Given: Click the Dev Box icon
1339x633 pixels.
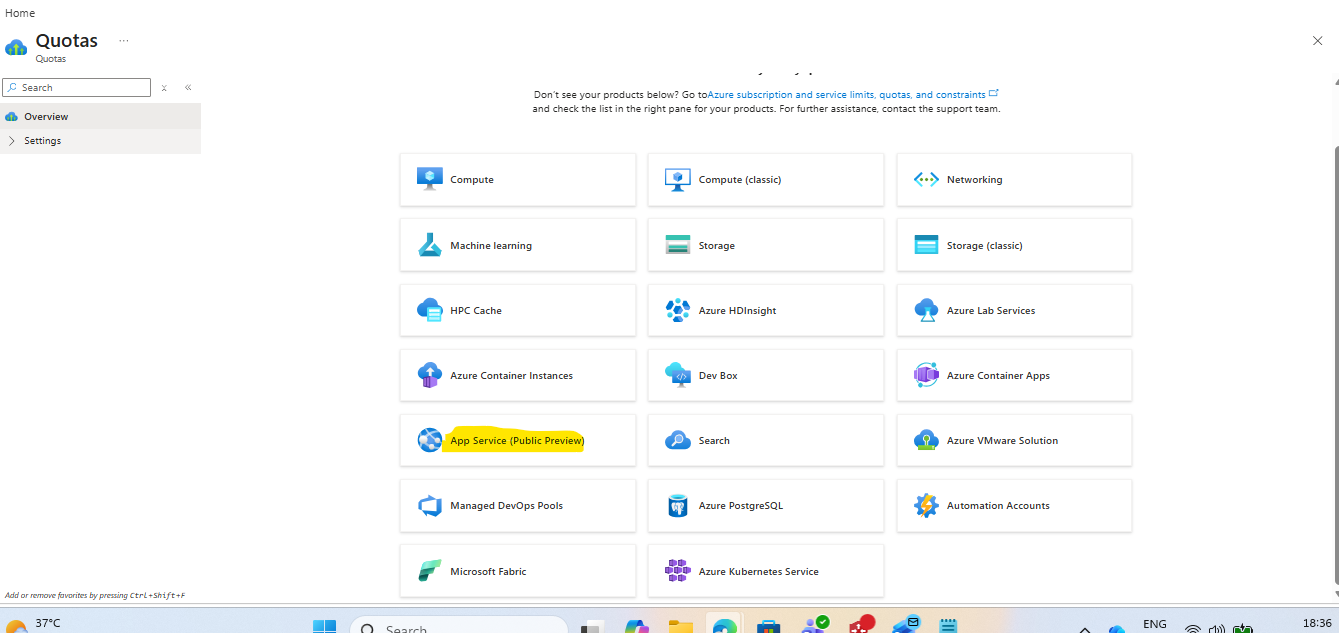Looking at the screenshot, I should pos(678,375).
